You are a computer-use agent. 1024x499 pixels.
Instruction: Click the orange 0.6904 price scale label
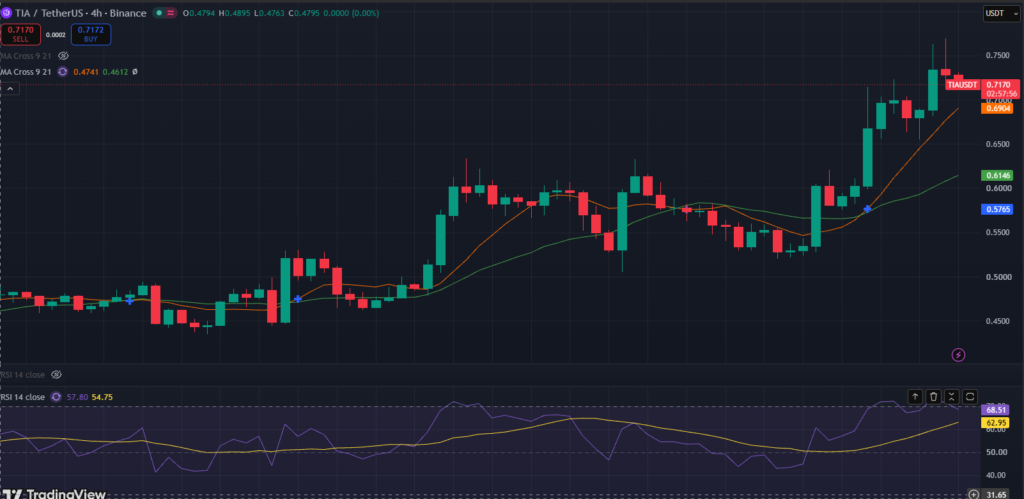click(x=997, y=108)
